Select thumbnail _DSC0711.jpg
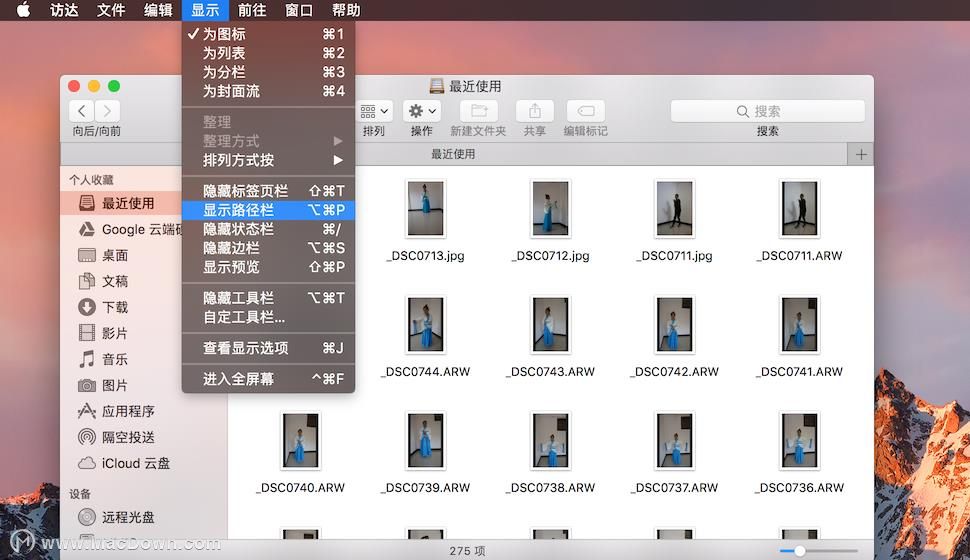 pos(675,209)
